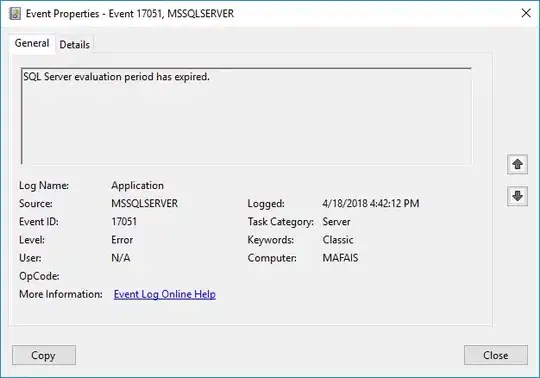Click the 'OpCode:' label
Image resolution: width=540 pixels, height=378 pixels.
pos(39,276)
